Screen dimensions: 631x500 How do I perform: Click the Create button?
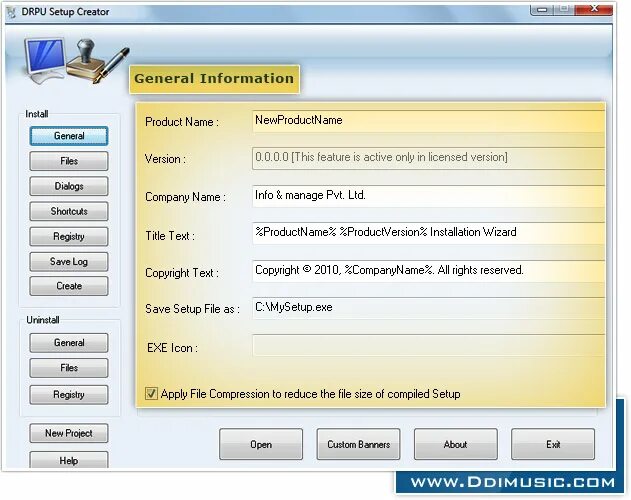[69, 286]
